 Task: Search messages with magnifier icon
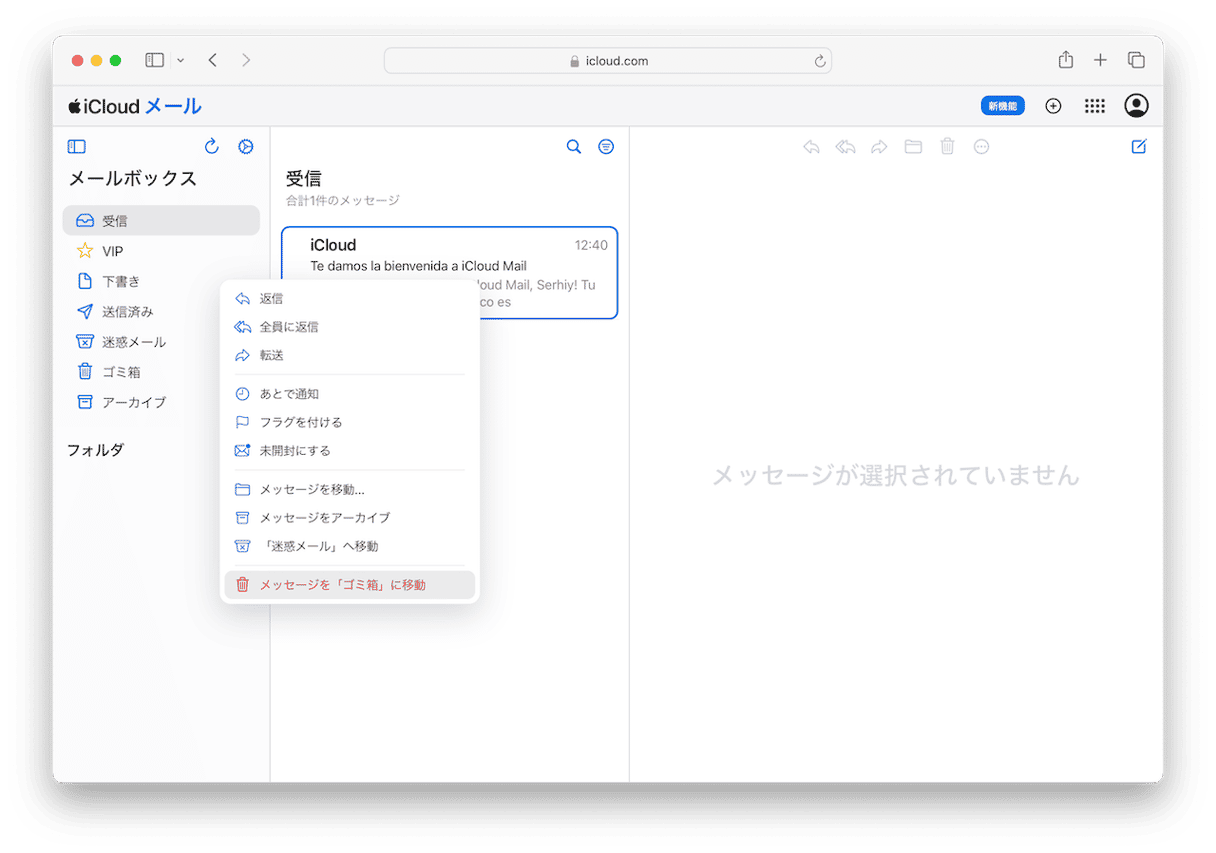coord(574,146)
